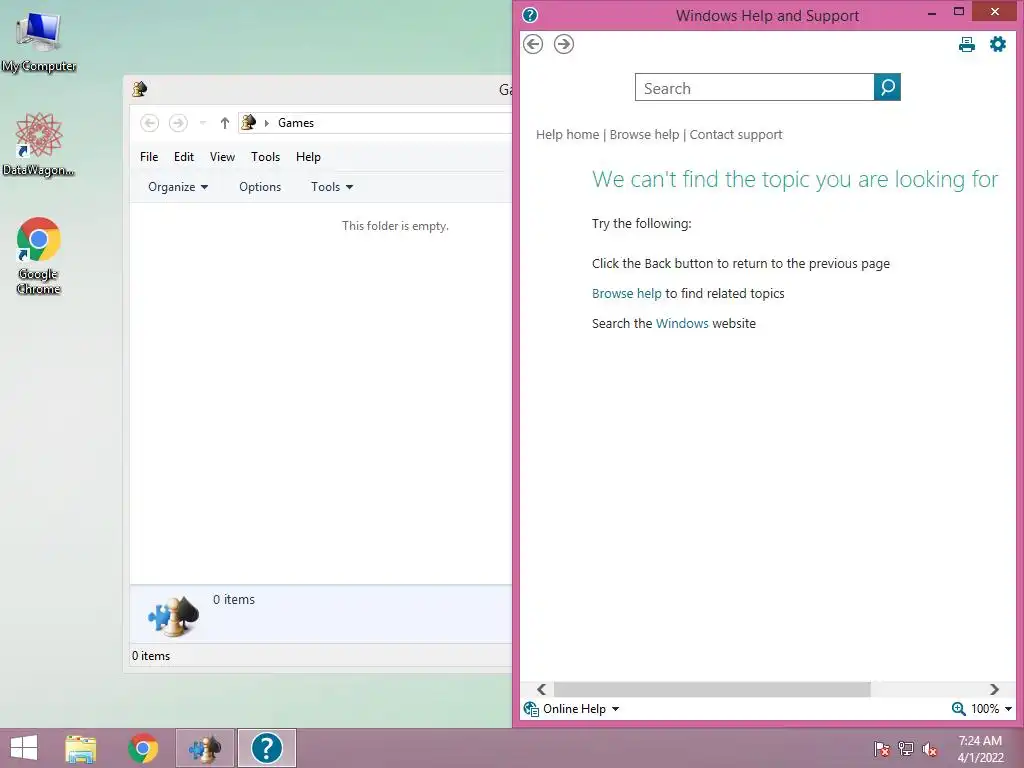Go forward in Help and Support
This screenshot has width=1024, height=768.
(x=564, y=44)
